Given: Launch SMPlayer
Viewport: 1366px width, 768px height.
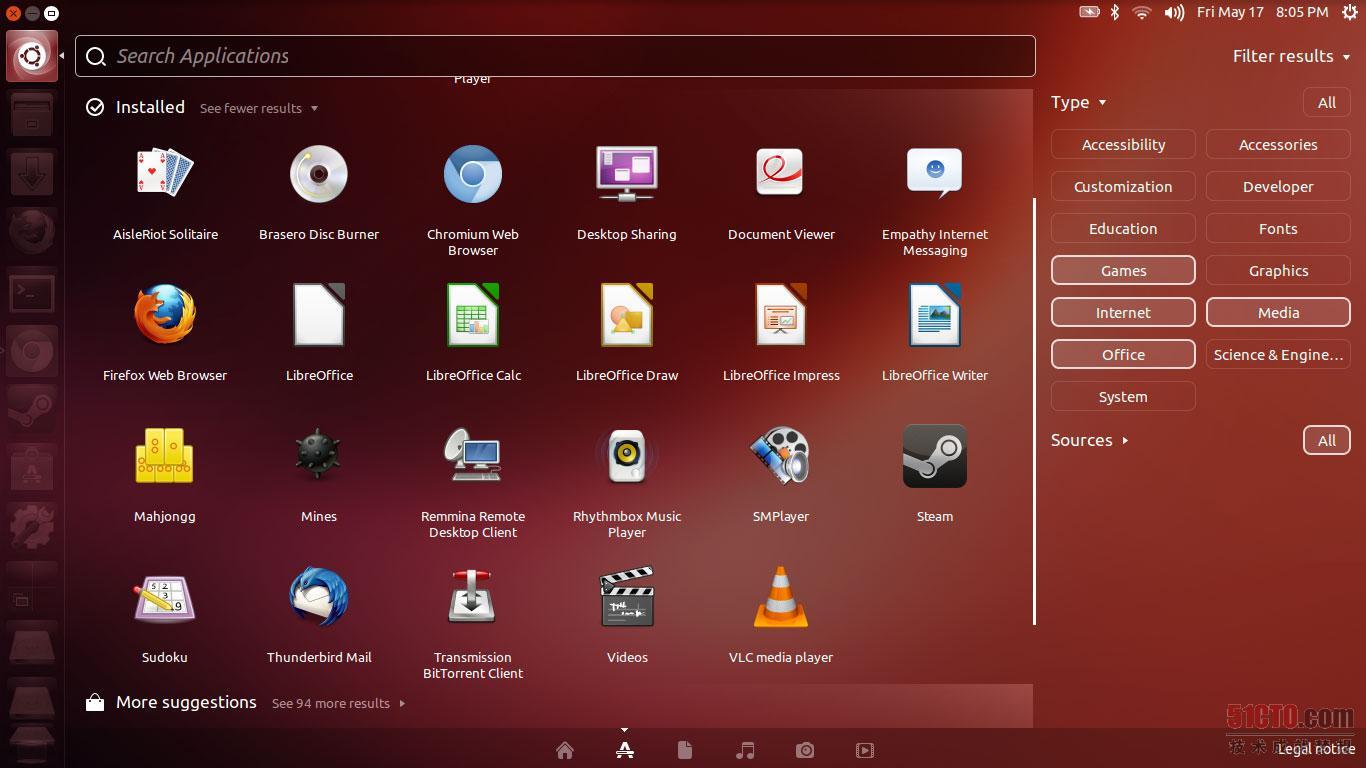Looking at the screenshot, I should (781, 456).
